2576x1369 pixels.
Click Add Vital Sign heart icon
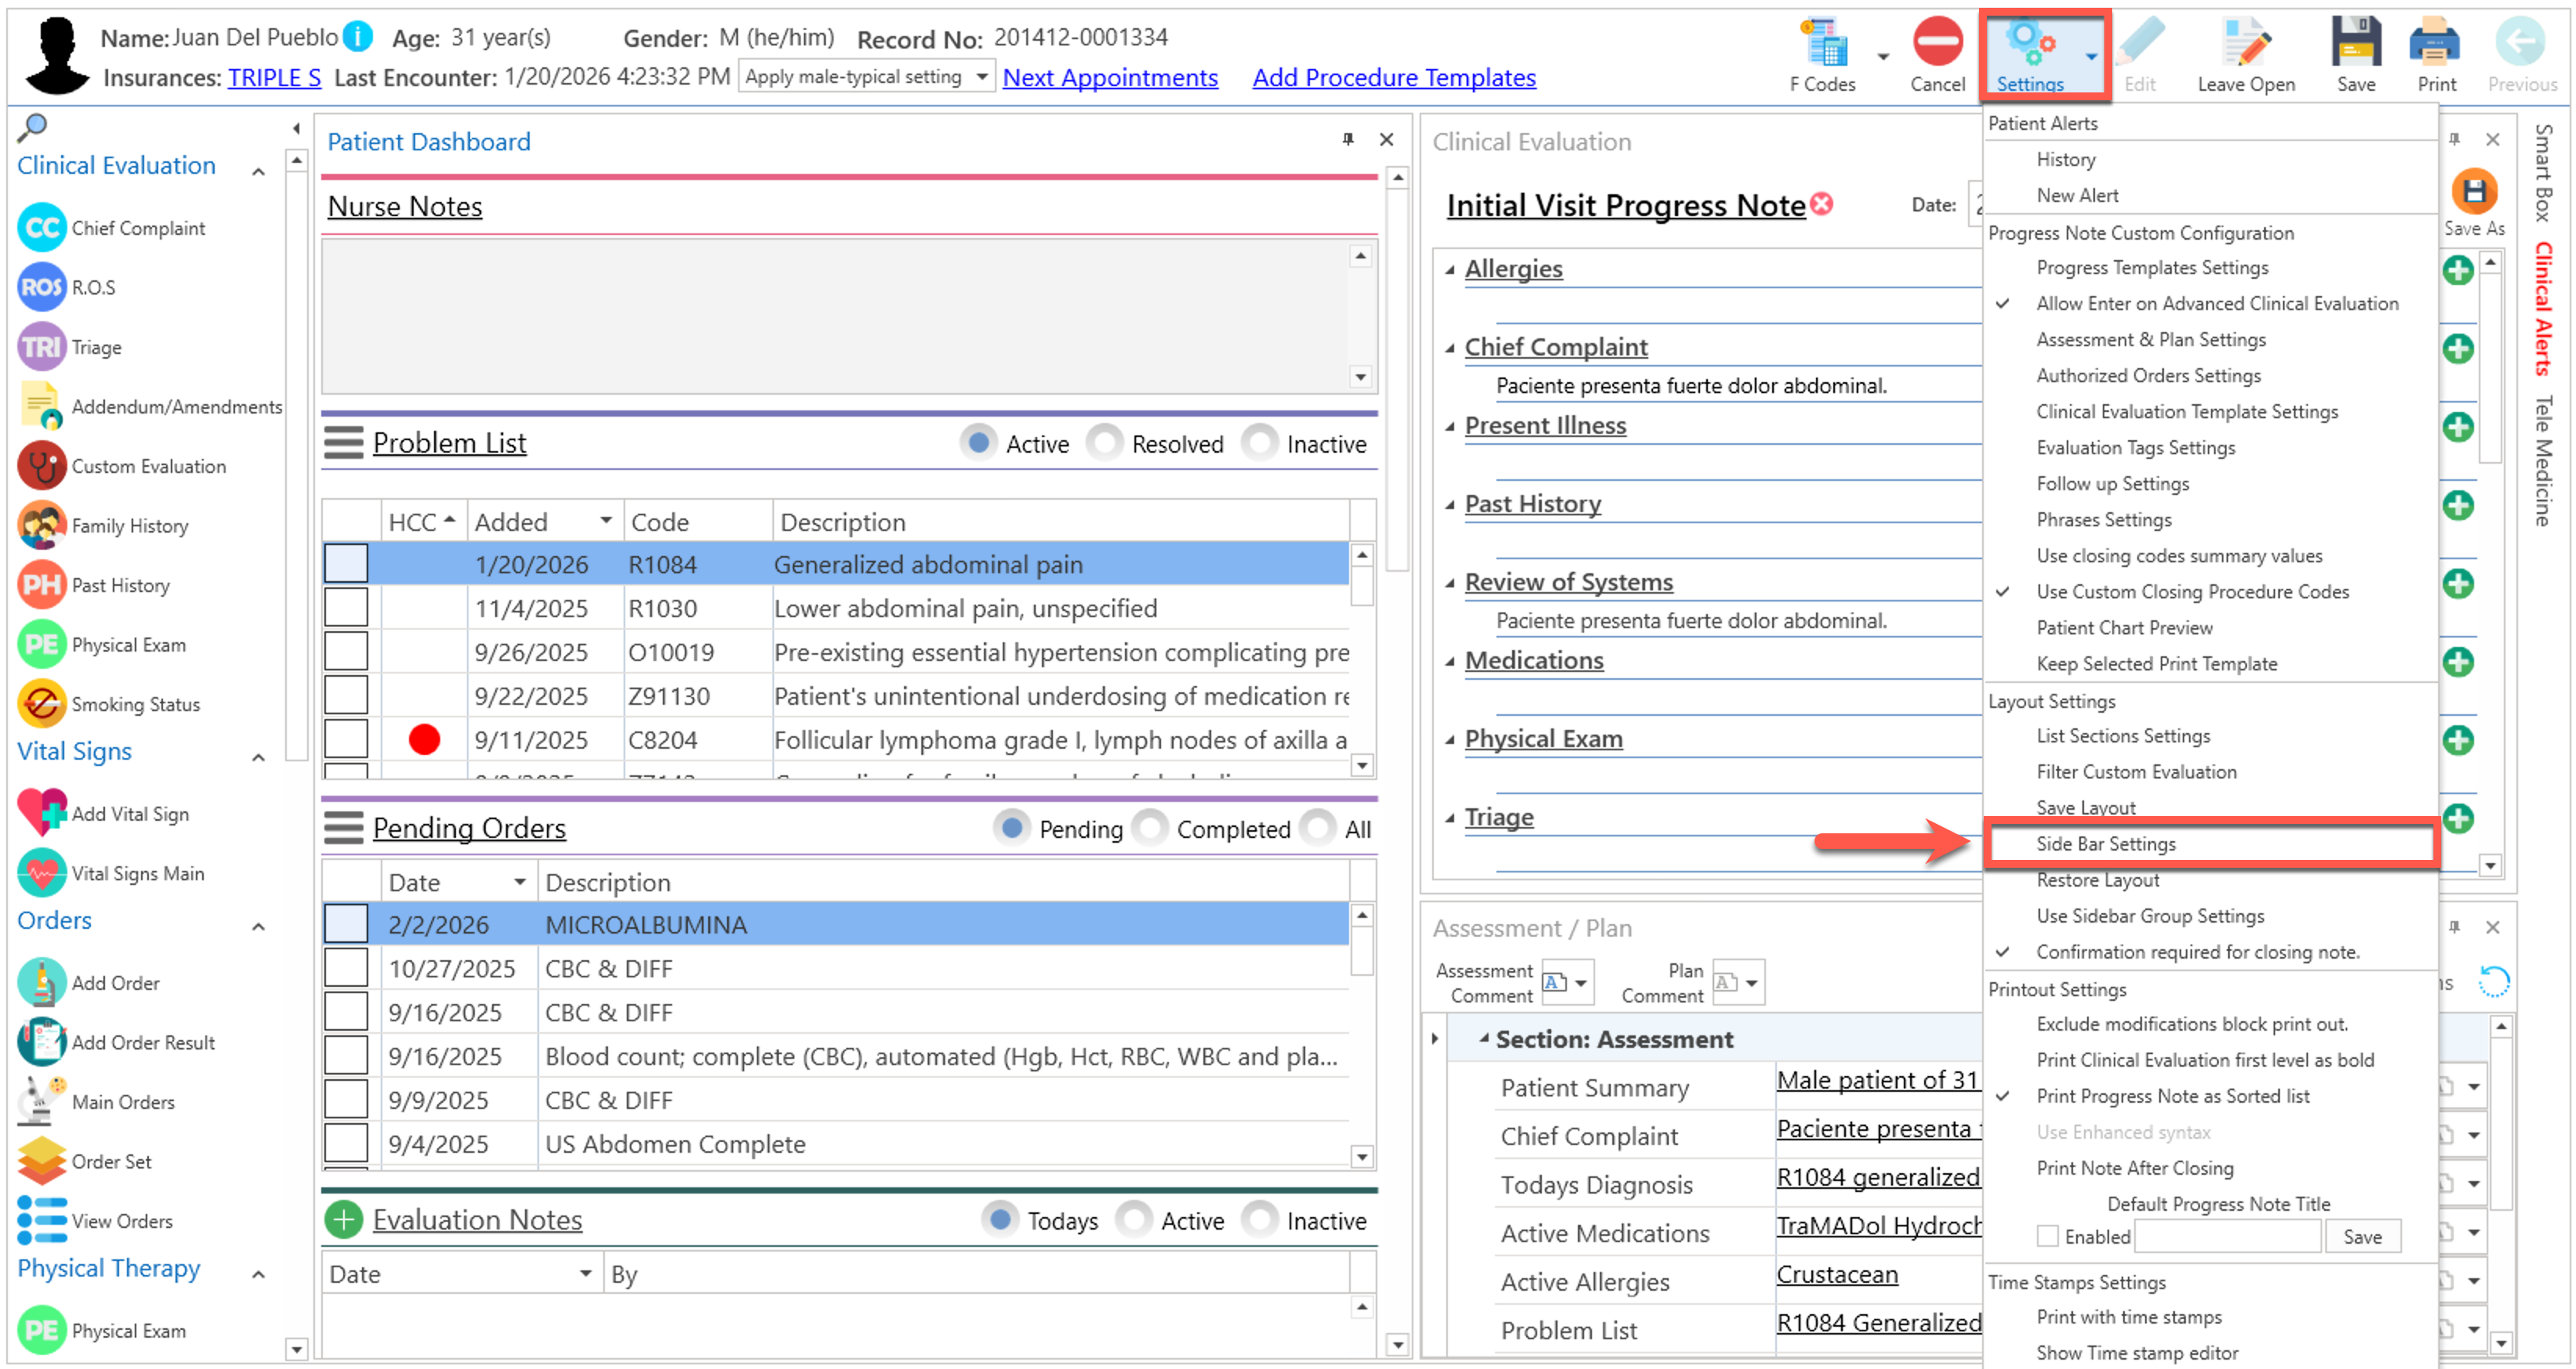pyautogui.click(x=42, y=813)
